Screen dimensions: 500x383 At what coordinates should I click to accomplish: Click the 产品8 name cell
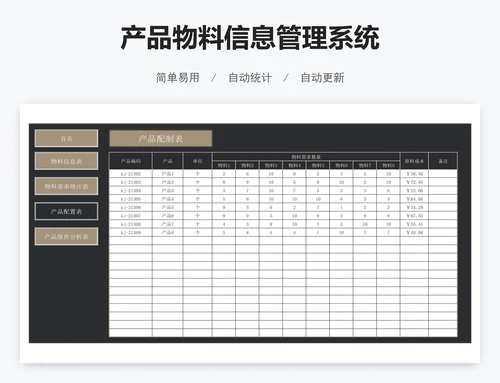click(167, 232)
